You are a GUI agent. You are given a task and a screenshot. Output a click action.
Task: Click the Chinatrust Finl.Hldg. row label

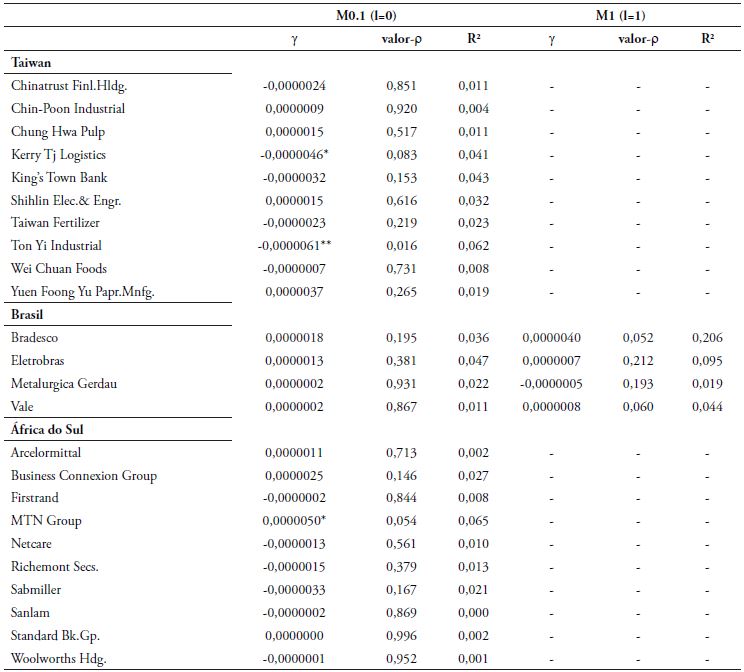click(69, 86)
